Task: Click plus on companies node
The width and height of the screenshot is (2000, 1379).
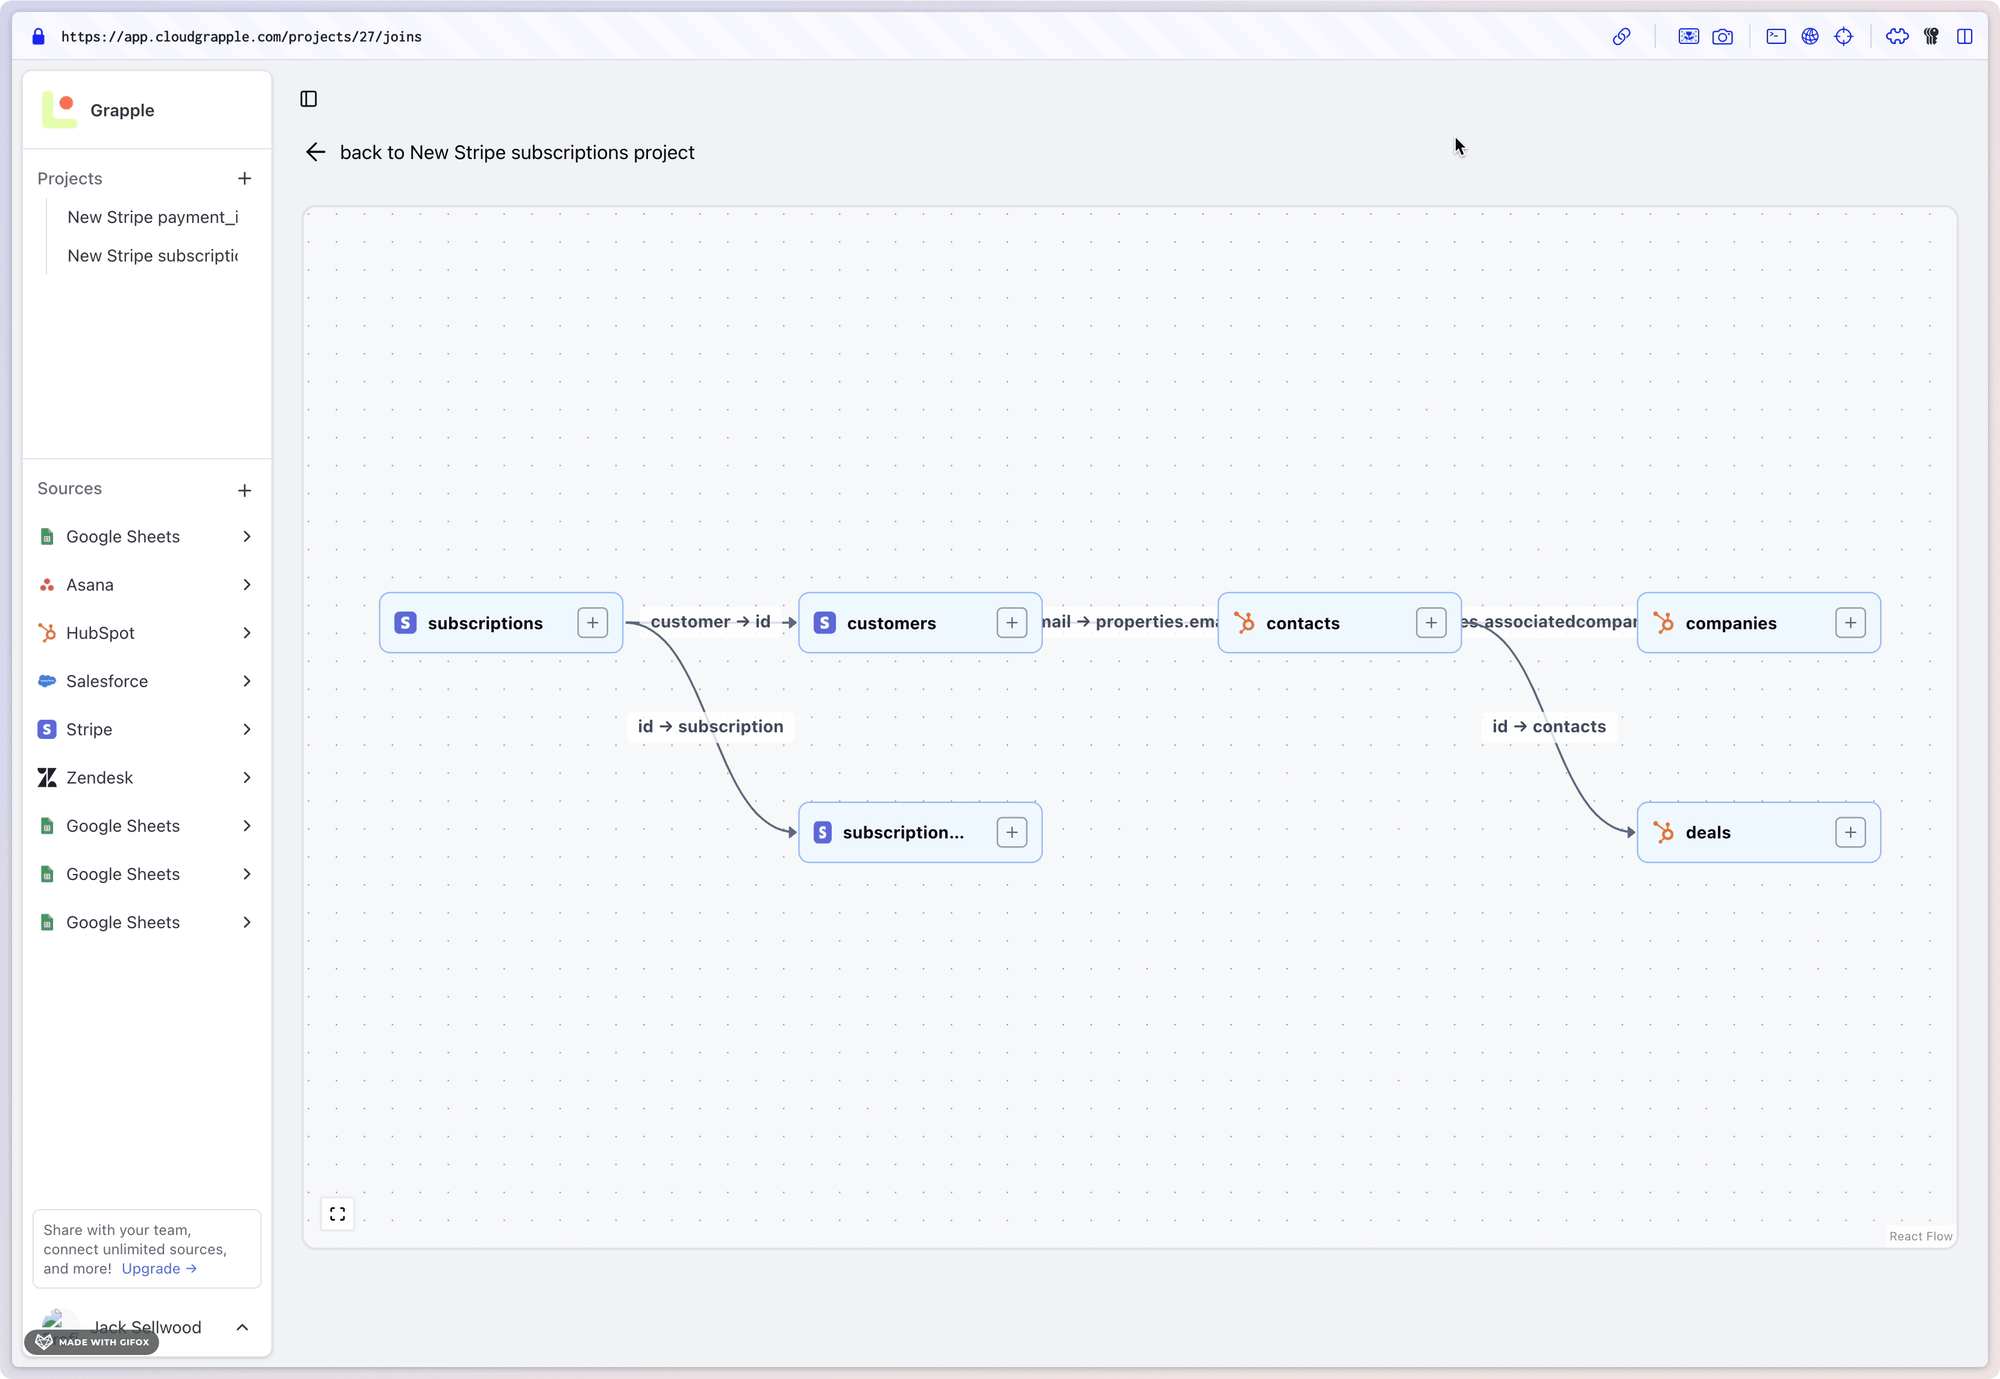Action: click(1850, 623)
